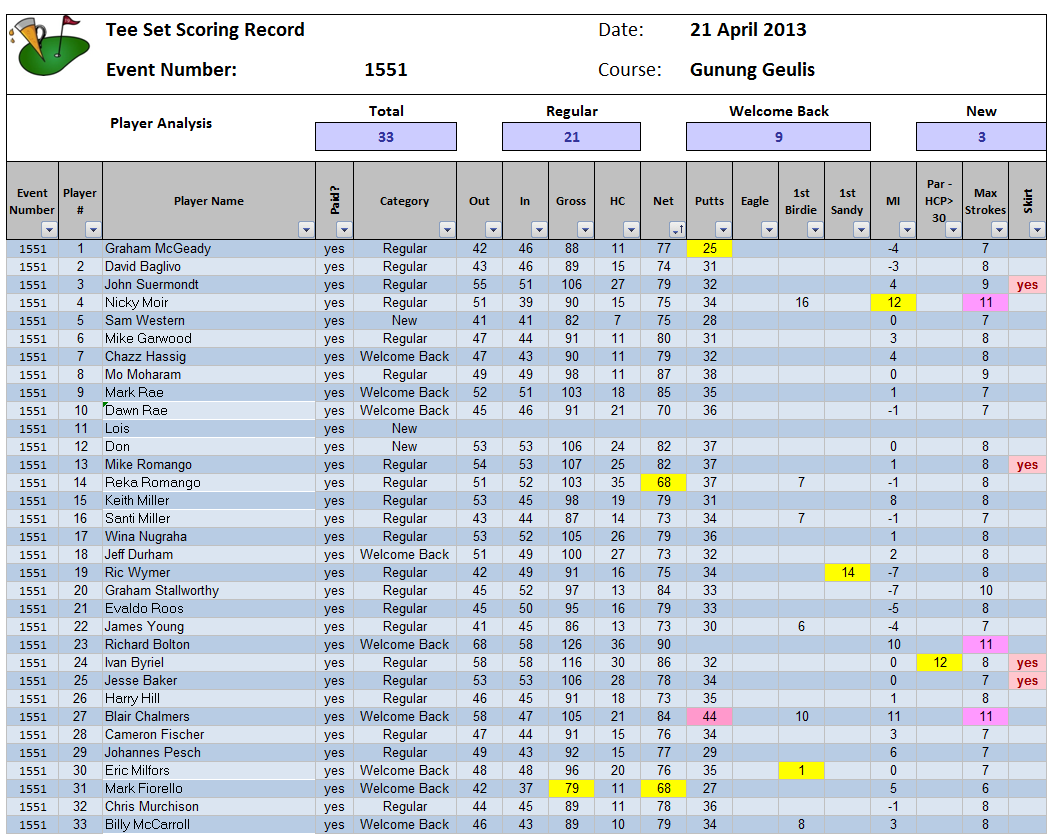Click the Regular count box showing 21

pyautogui.click(x=571, y=137)
